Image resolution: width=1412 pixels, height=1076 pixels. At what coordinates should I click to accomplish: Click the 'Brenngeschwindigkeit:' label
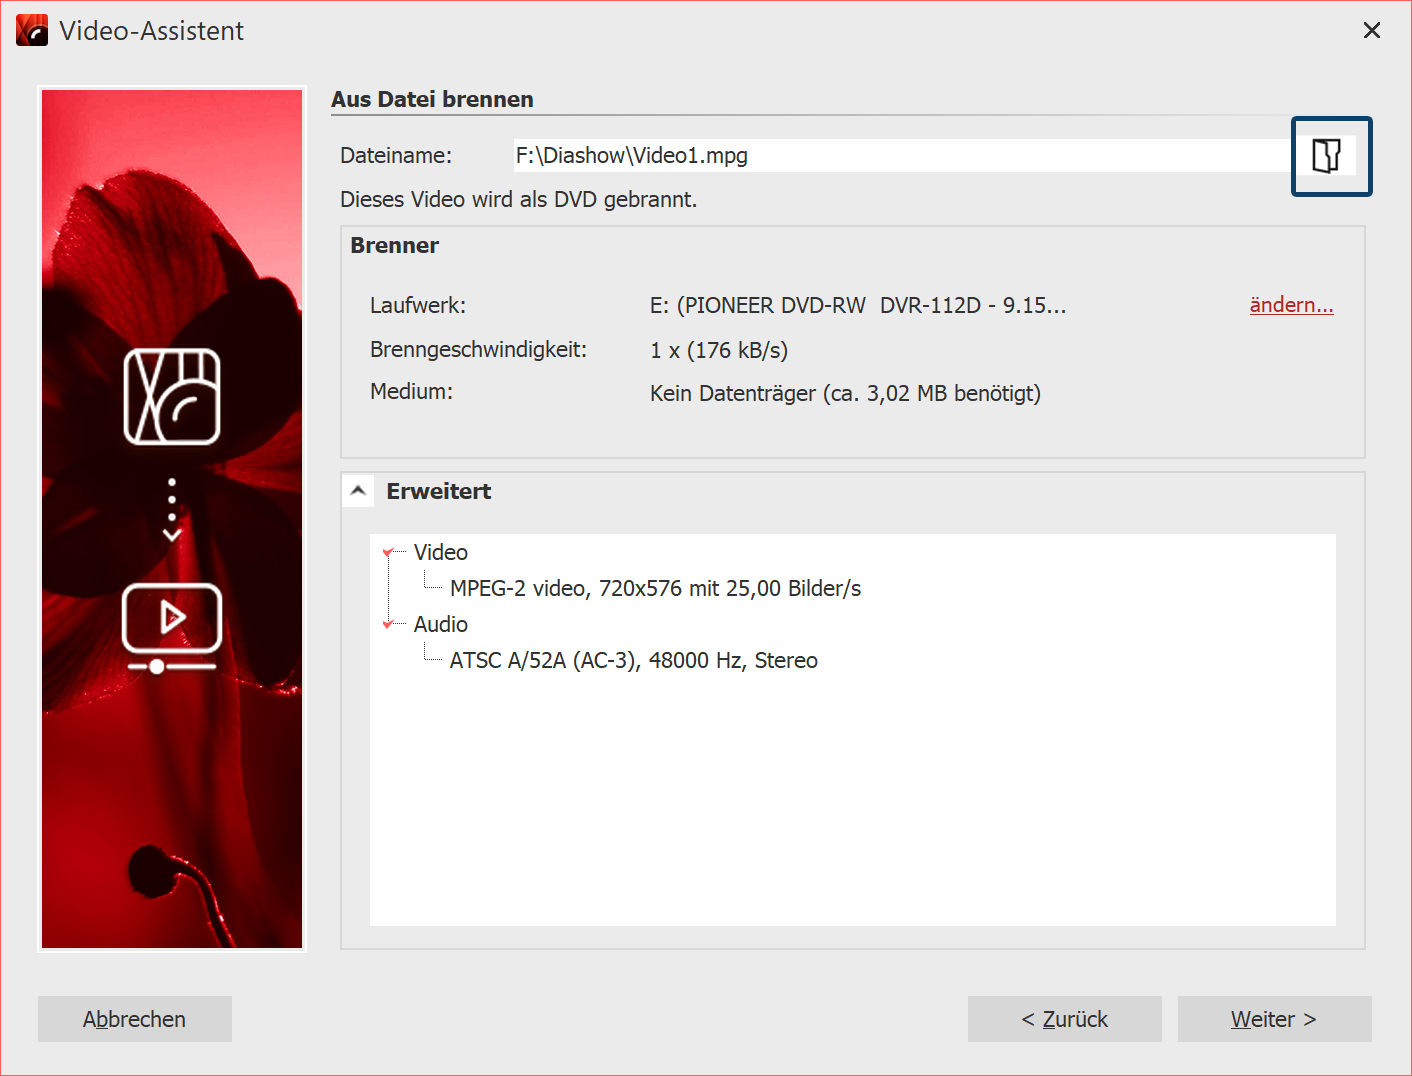pyautogui.click(x=479, y=349)
